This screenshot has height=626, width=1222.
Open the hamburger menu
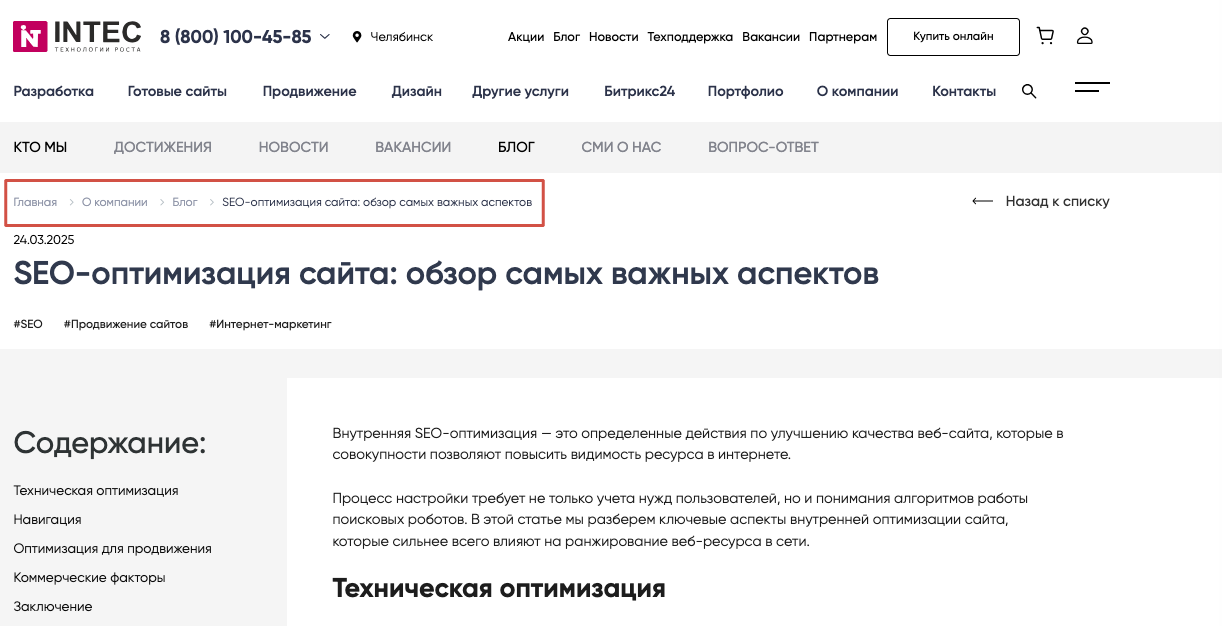(x=1092, y=88)
